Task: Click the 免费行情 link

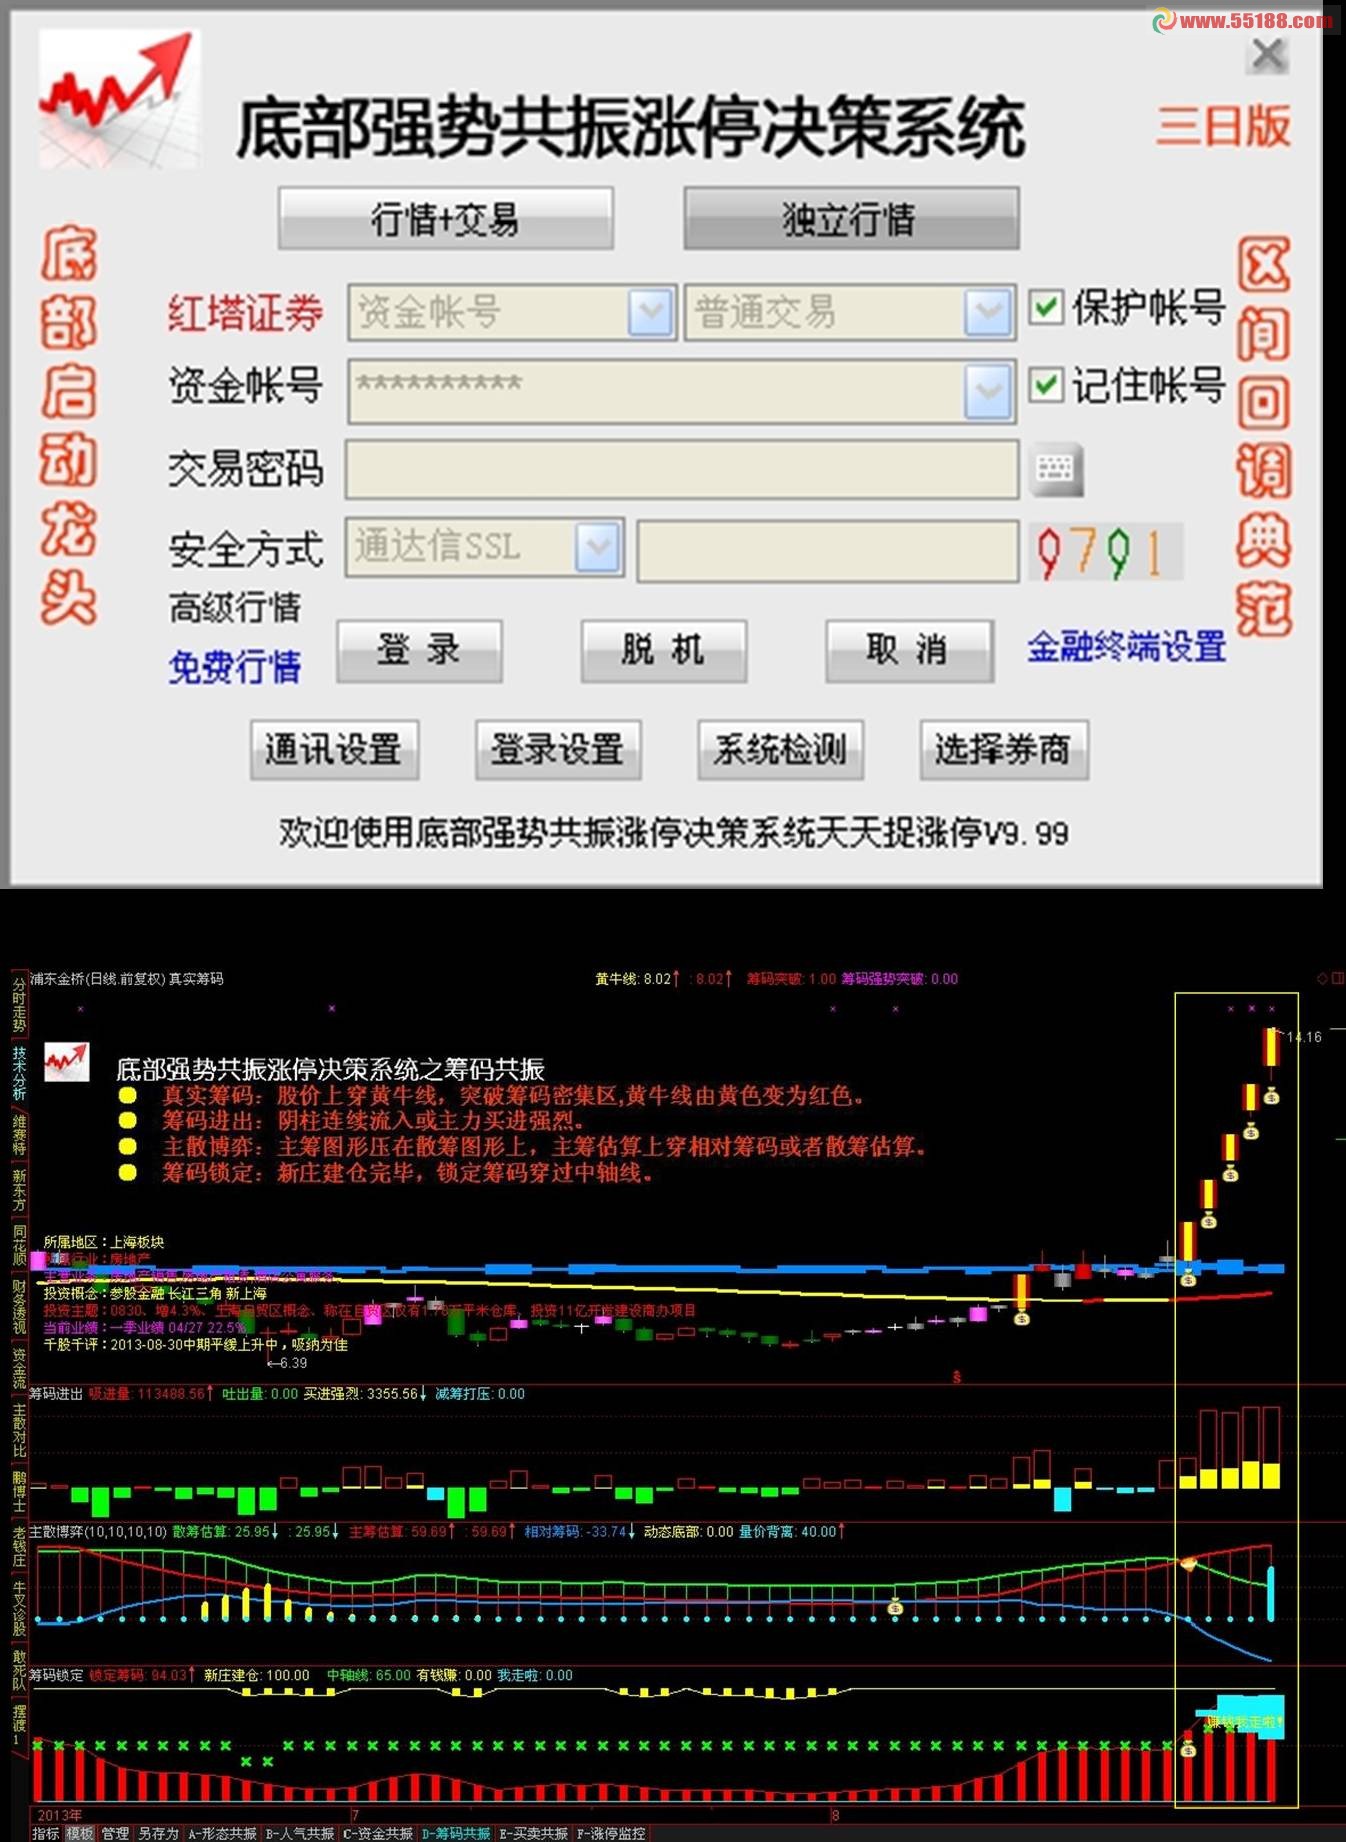Action: pyautogui.click(x=234, y=666)
